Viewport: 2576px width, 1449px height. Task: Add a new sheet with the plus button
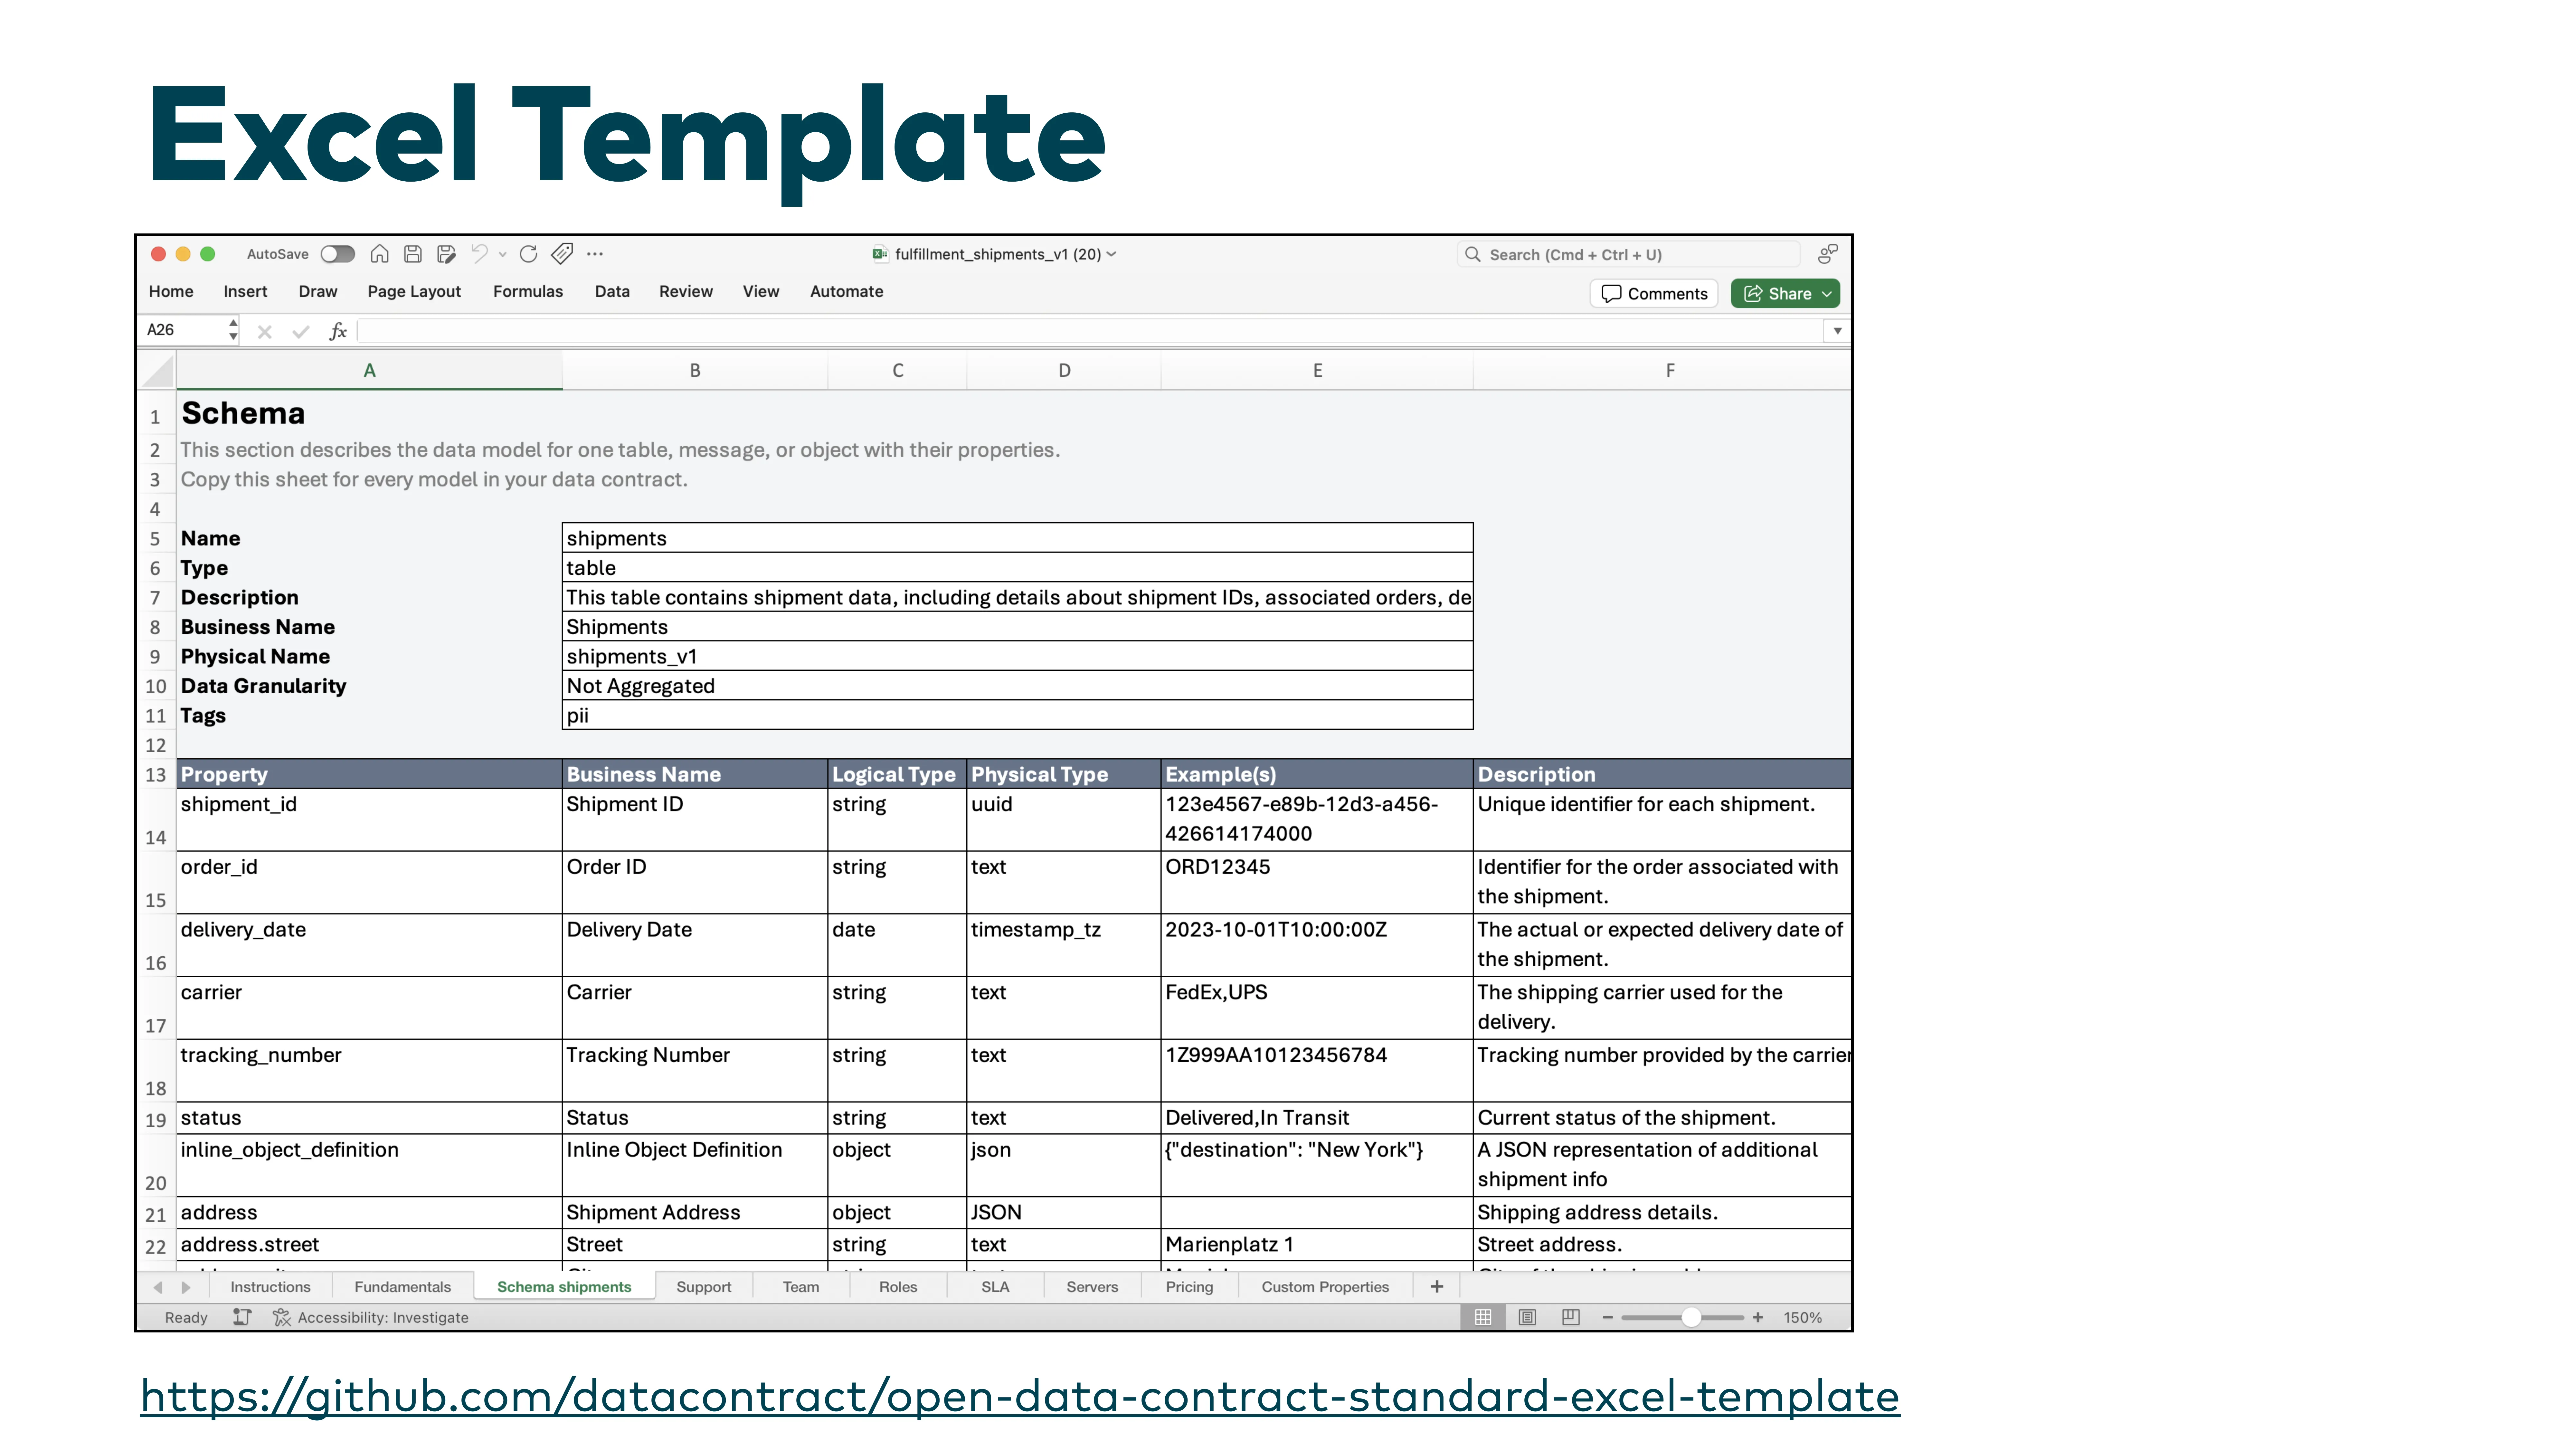point(1437,1287)
